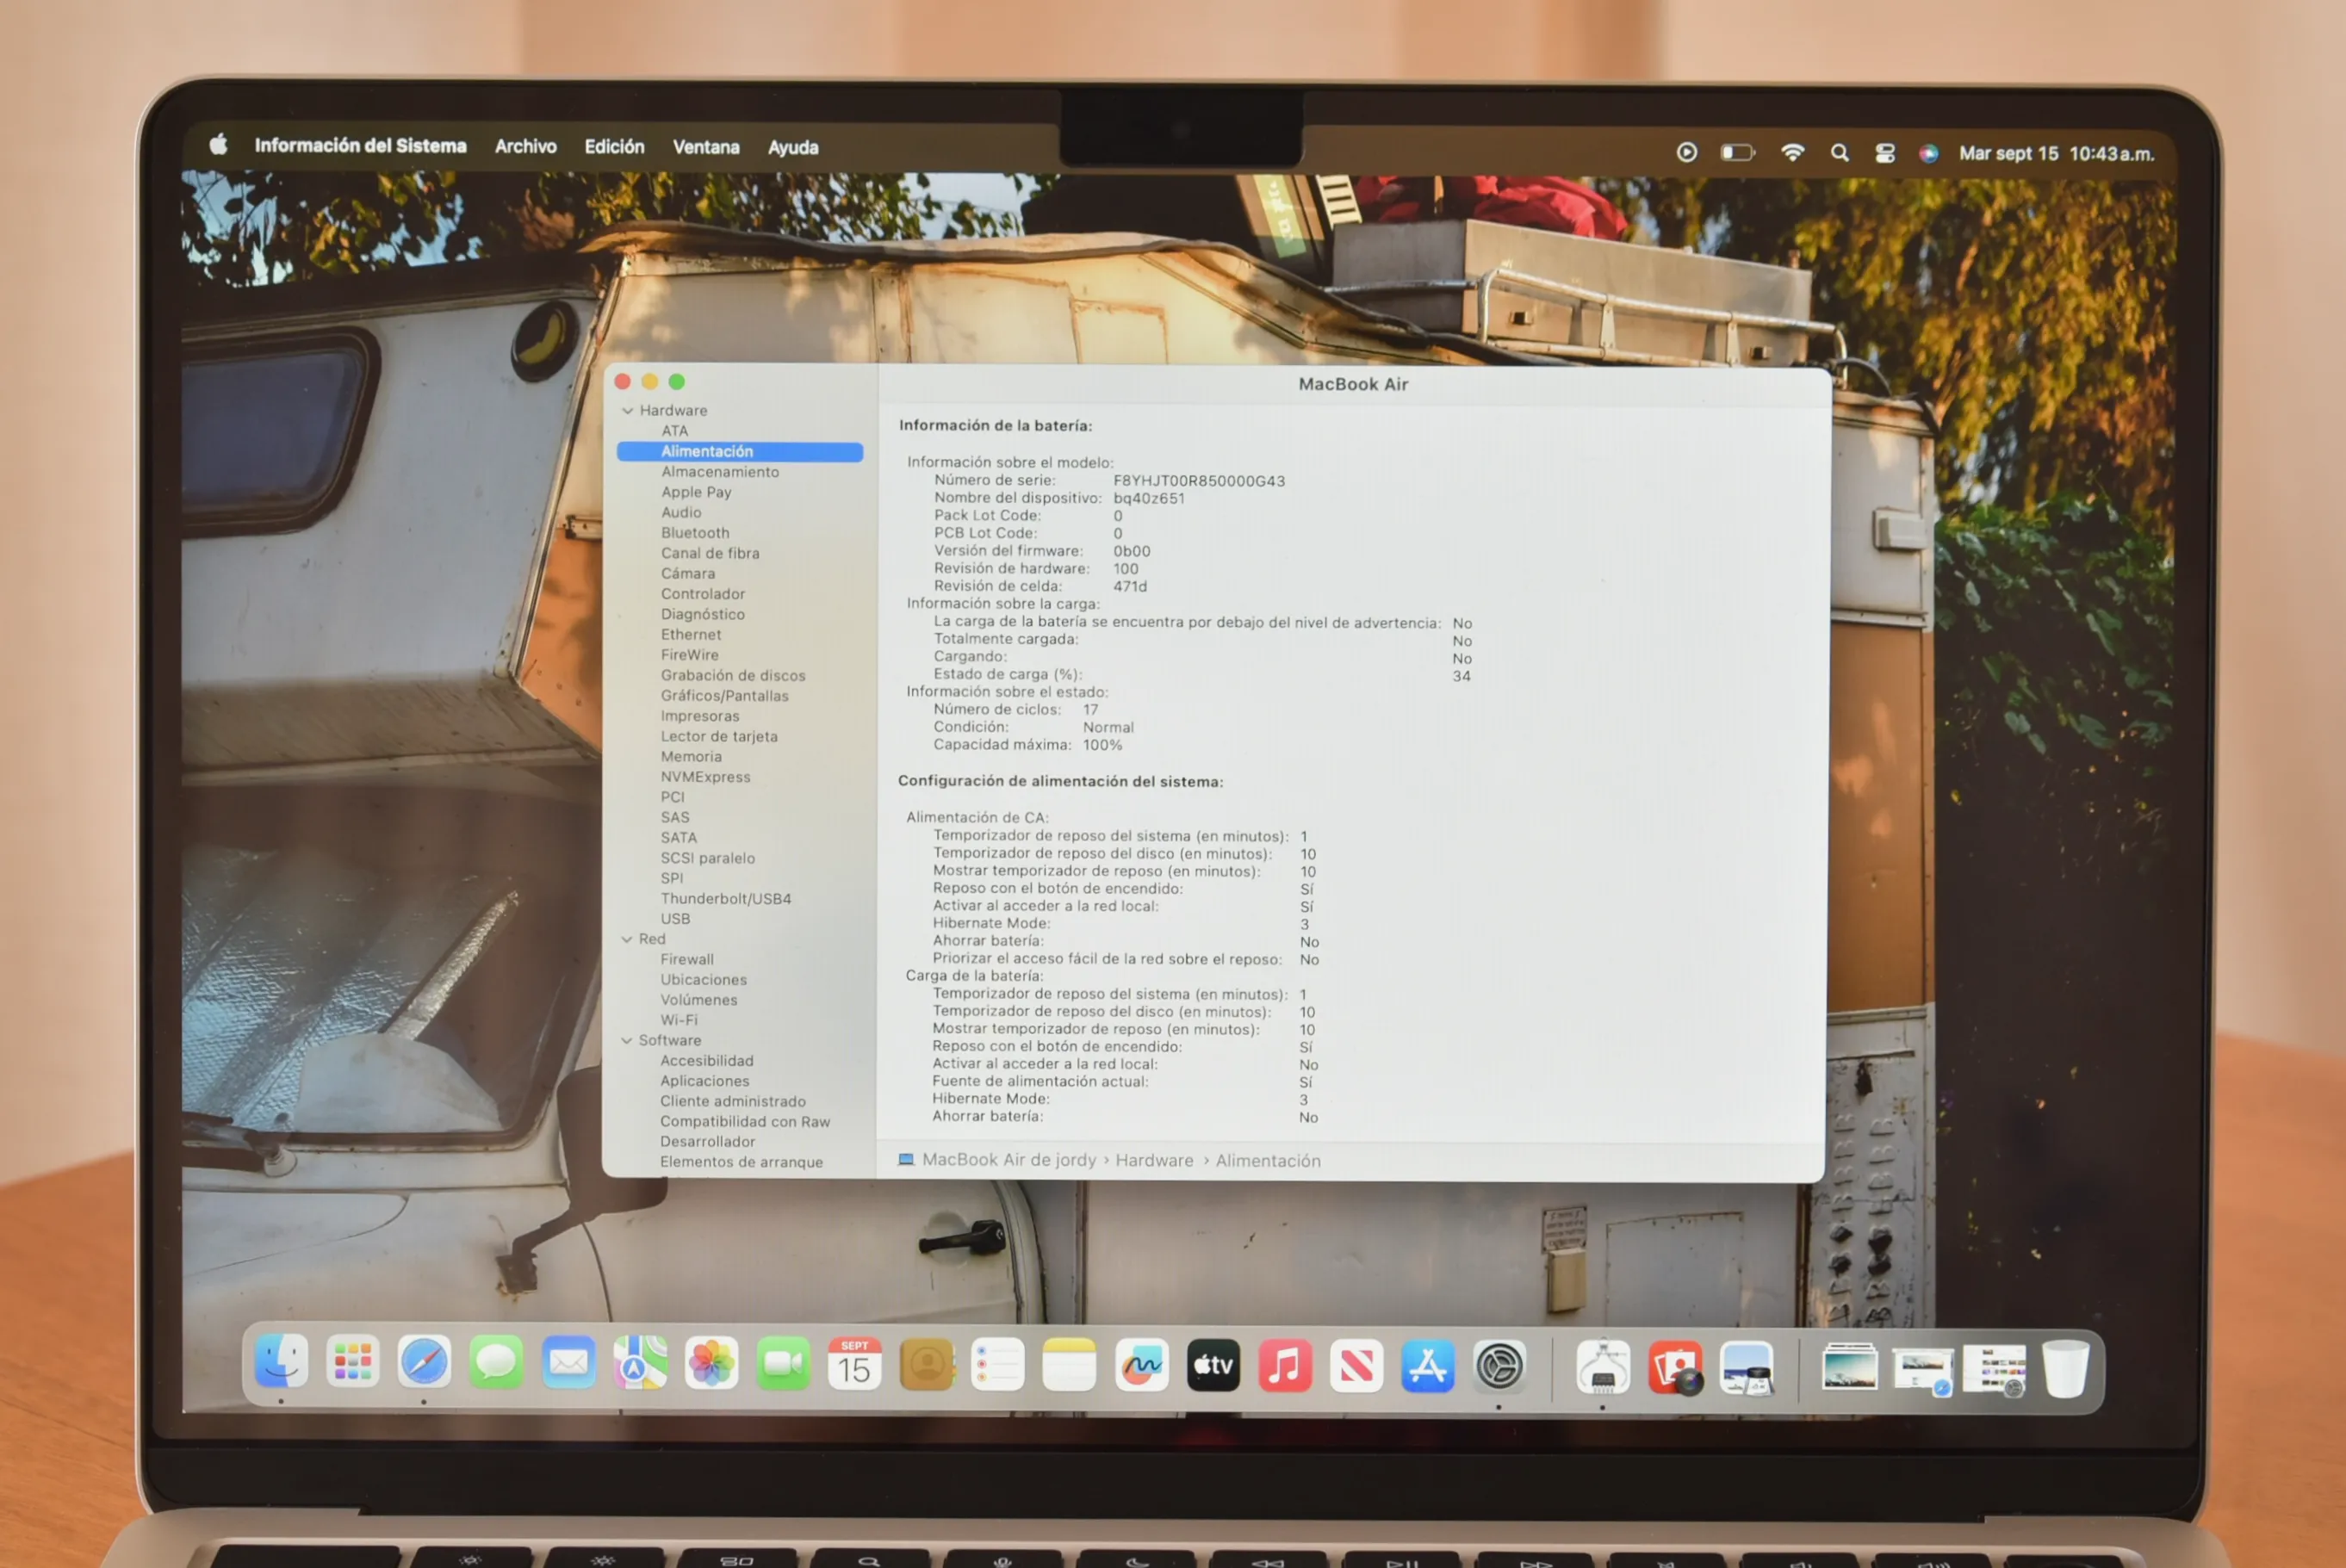The image size is (2346, 1568).
Task: Open System Settings gear in the Dock
Action: click(x=1499, y=1367)
